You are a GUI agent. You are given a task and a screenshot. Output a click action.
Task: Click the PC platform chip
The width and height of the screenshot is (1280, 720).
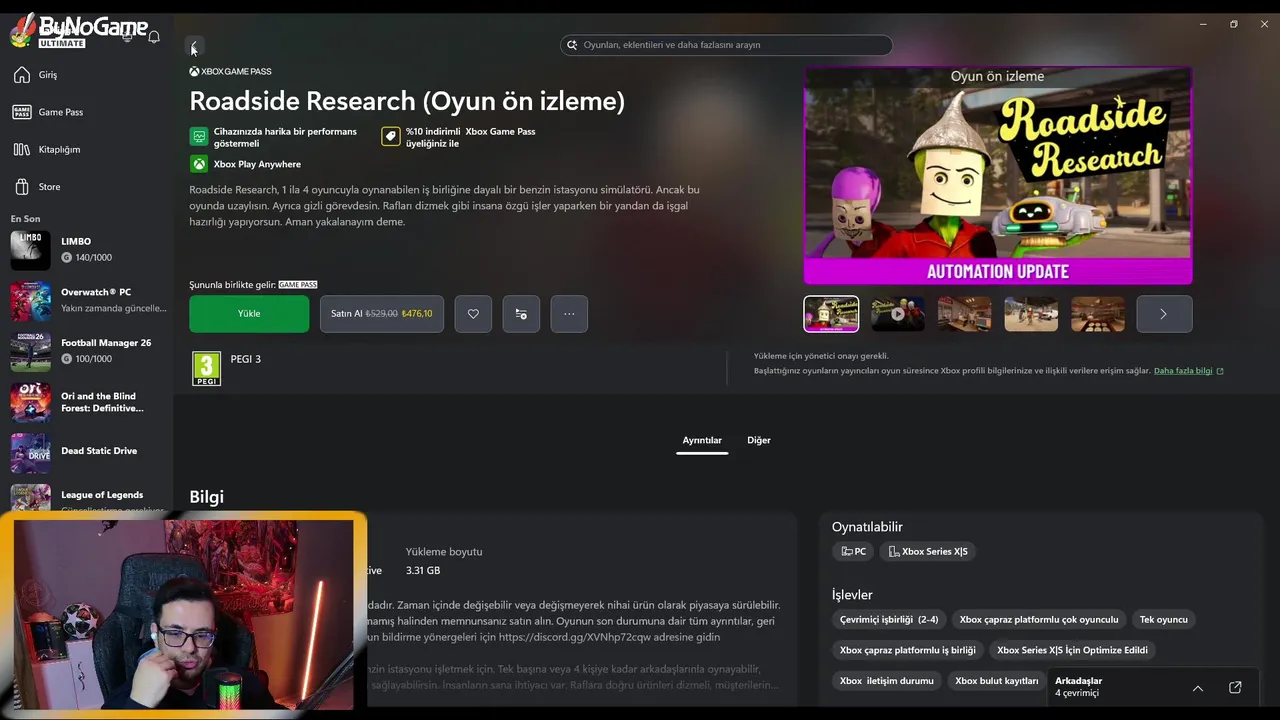pos(854,551)
